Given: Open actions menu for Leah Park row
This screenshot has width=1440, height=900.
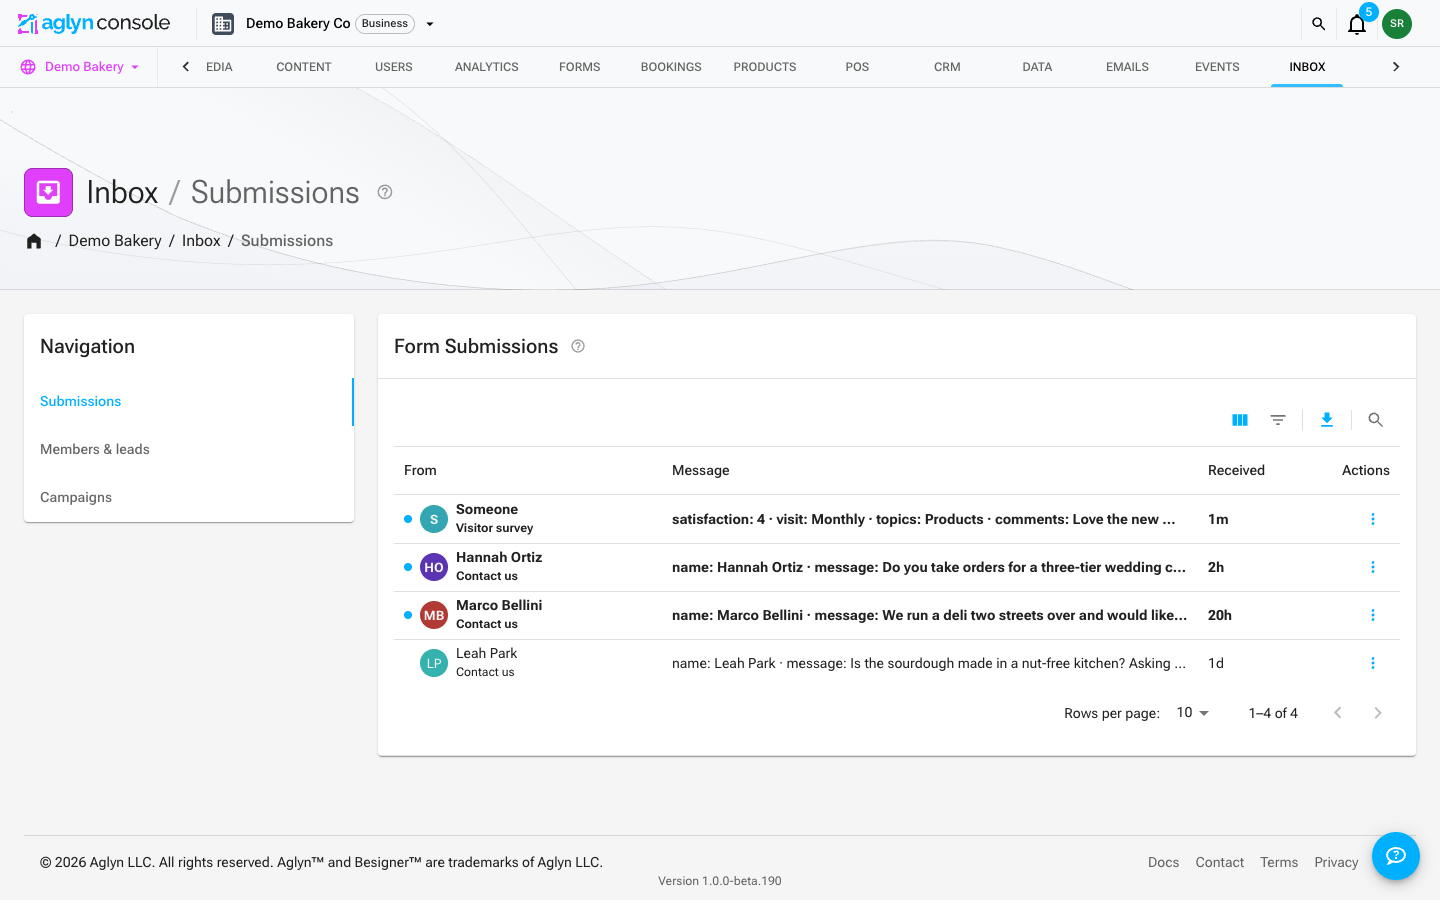Looking at the screenshot, I should point(1373,663).
